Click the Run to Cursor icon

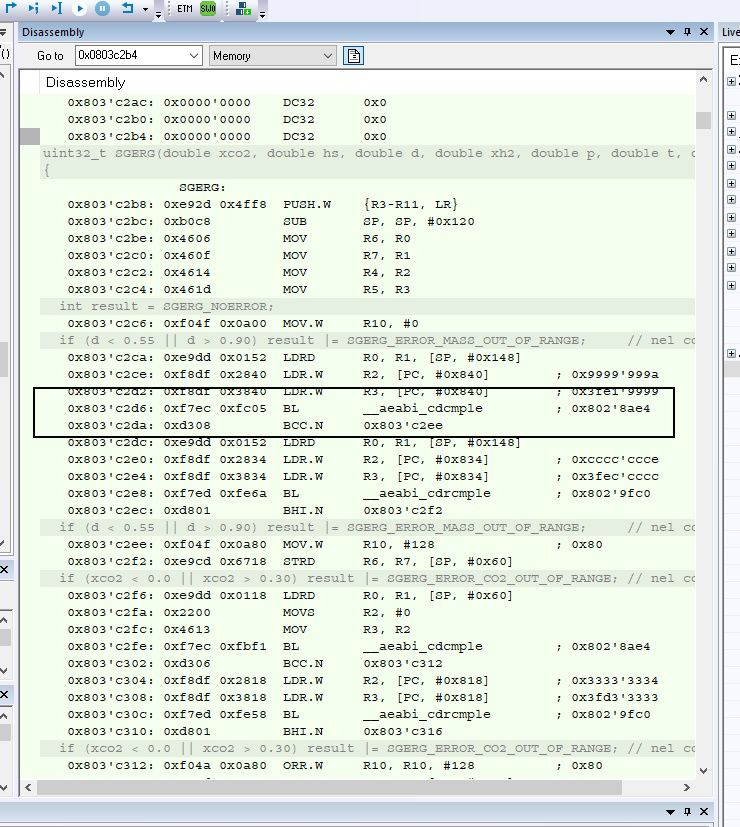click(x=56, y=8)
